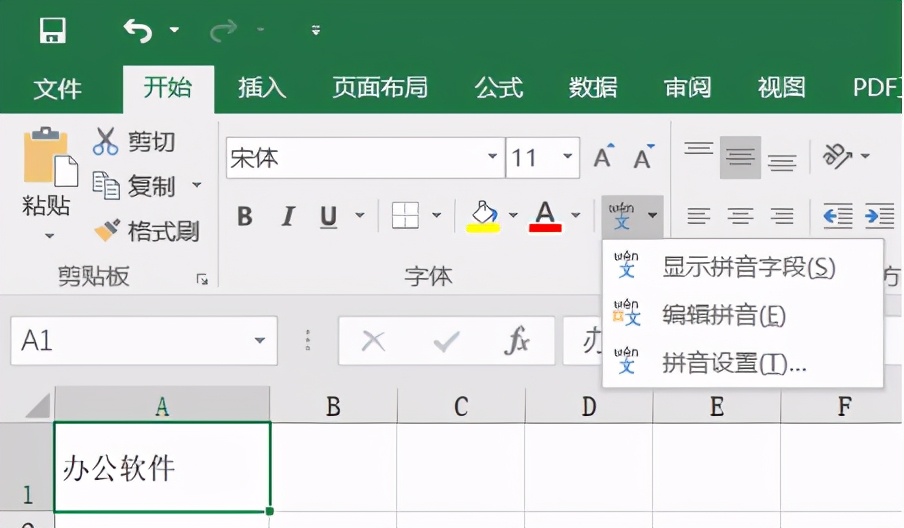This screenshot has height=528, width=904.
Task: Switch to the 开始 tab
Action: [168, 88]
